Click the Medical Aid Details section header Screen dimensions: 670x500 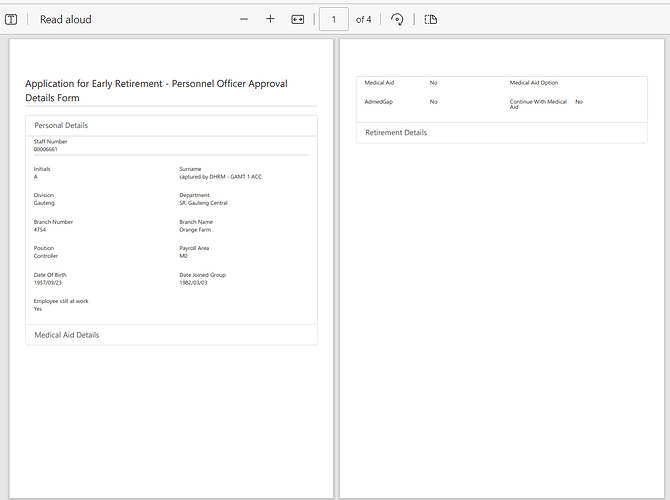click(x=67, y=335)
